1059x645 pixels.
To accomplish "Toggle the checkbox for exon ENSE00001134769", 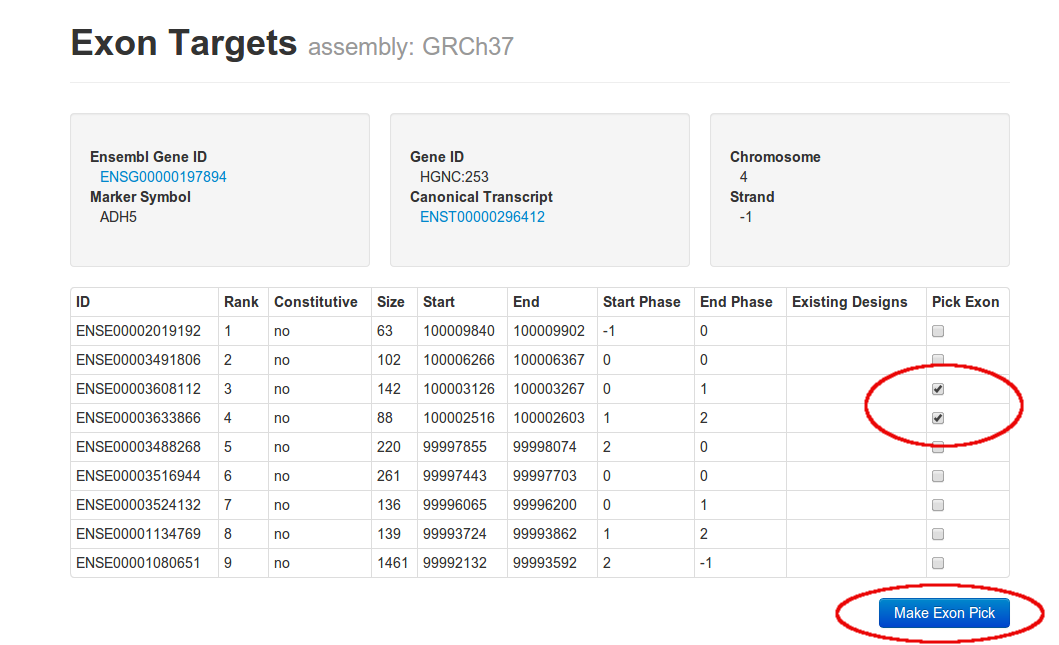I will [938, 534].
